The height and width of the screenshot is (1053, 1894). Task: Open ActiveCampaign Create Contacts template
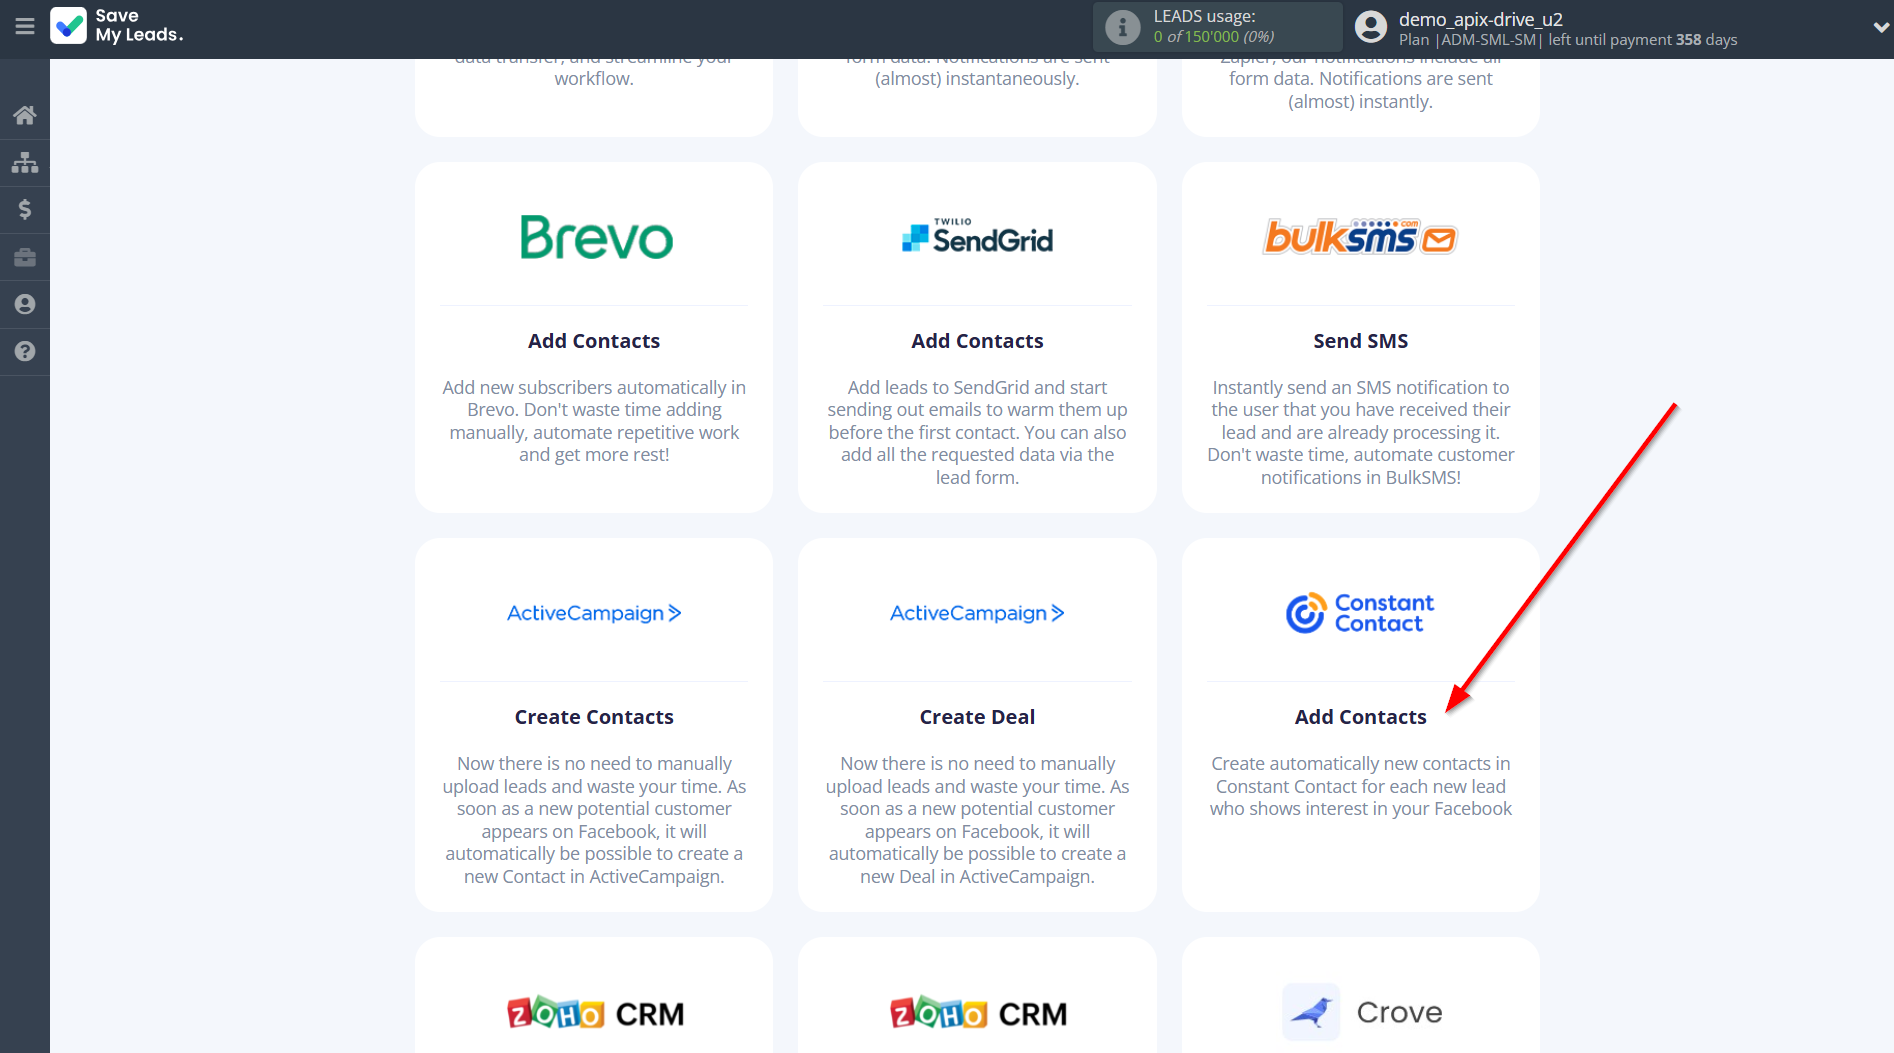pyautogui.click(x=594, y=716)
